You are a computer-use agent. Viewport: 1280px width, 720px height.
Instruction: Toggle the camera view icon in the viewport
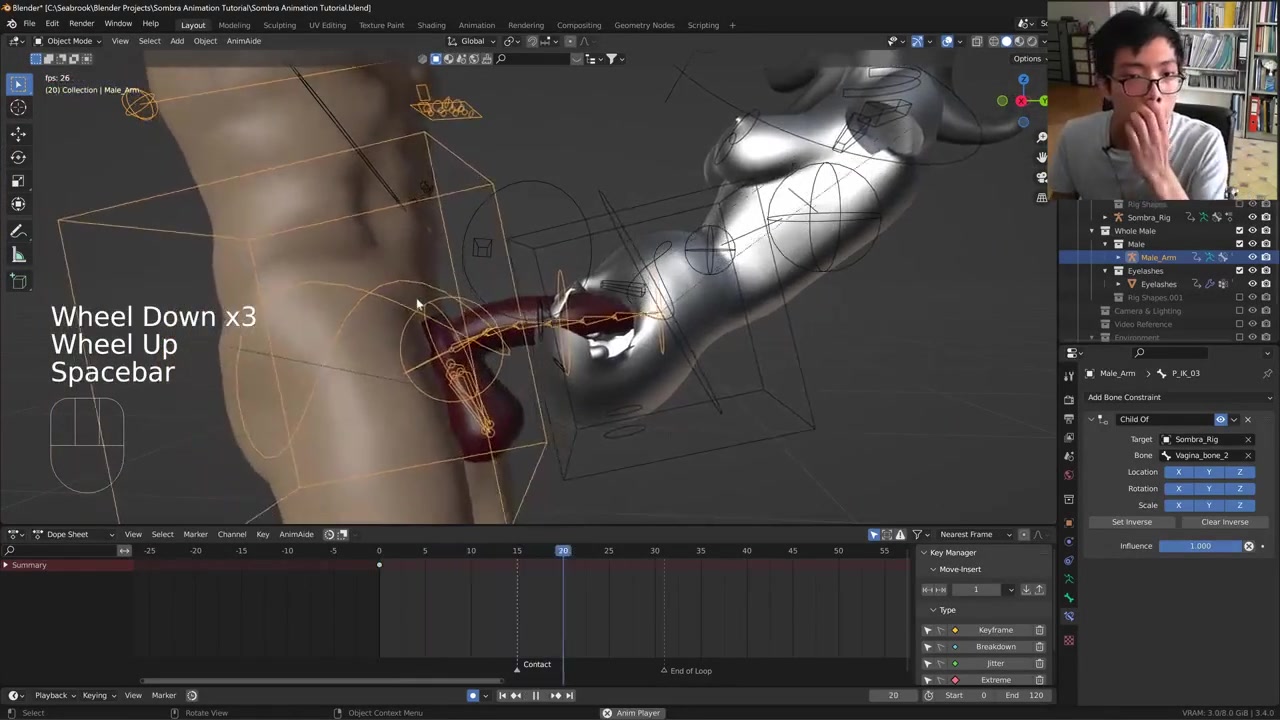tap(1041, 177)
